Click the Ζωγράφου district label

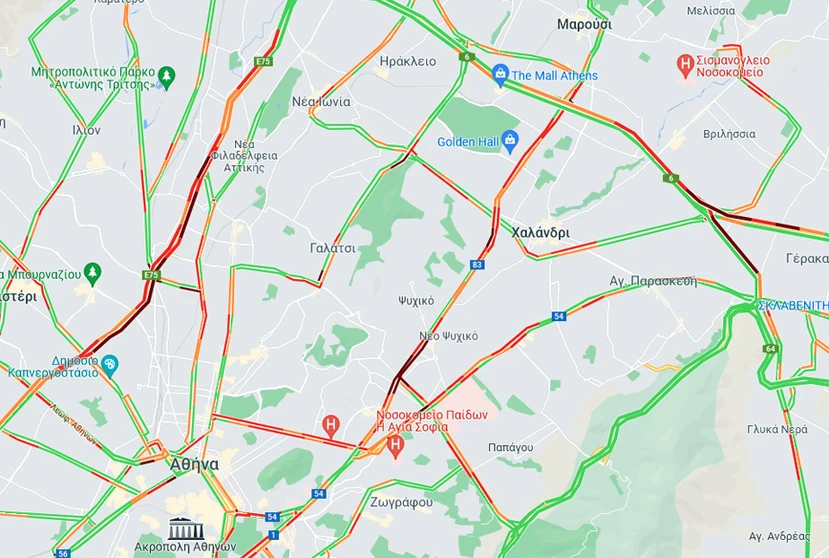(401, 502)
